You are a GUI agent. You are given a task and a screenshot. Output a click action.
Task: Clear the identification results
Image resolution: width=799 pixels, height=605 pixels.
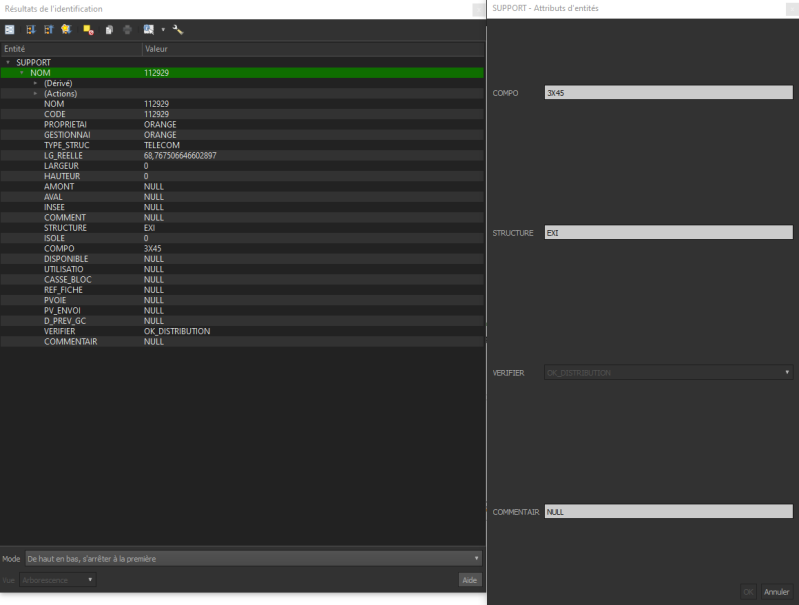tap(88, 30)
